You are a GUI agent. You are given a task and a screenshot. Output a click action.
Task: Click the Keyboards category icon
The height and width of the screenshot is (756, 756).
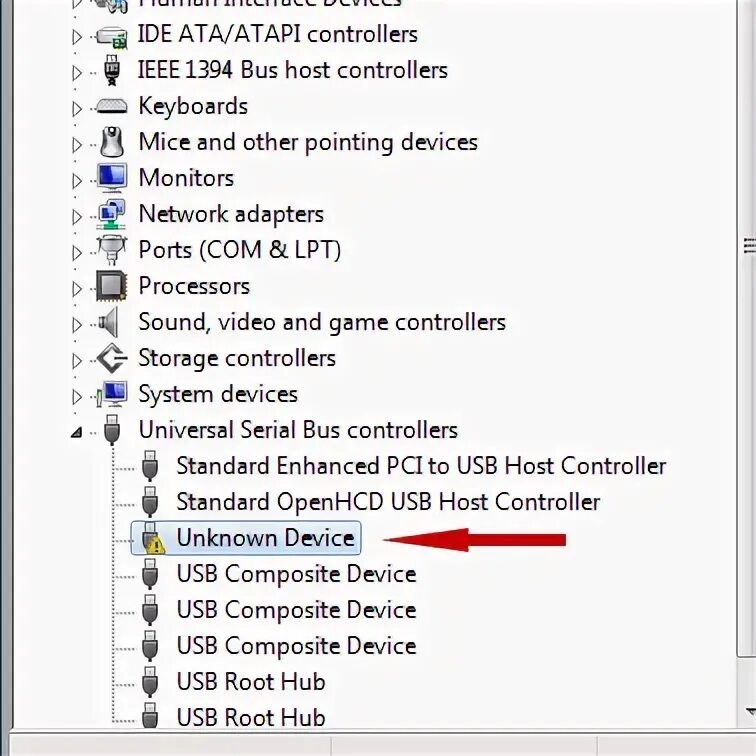pyautogui.click(x=111, y=106)
